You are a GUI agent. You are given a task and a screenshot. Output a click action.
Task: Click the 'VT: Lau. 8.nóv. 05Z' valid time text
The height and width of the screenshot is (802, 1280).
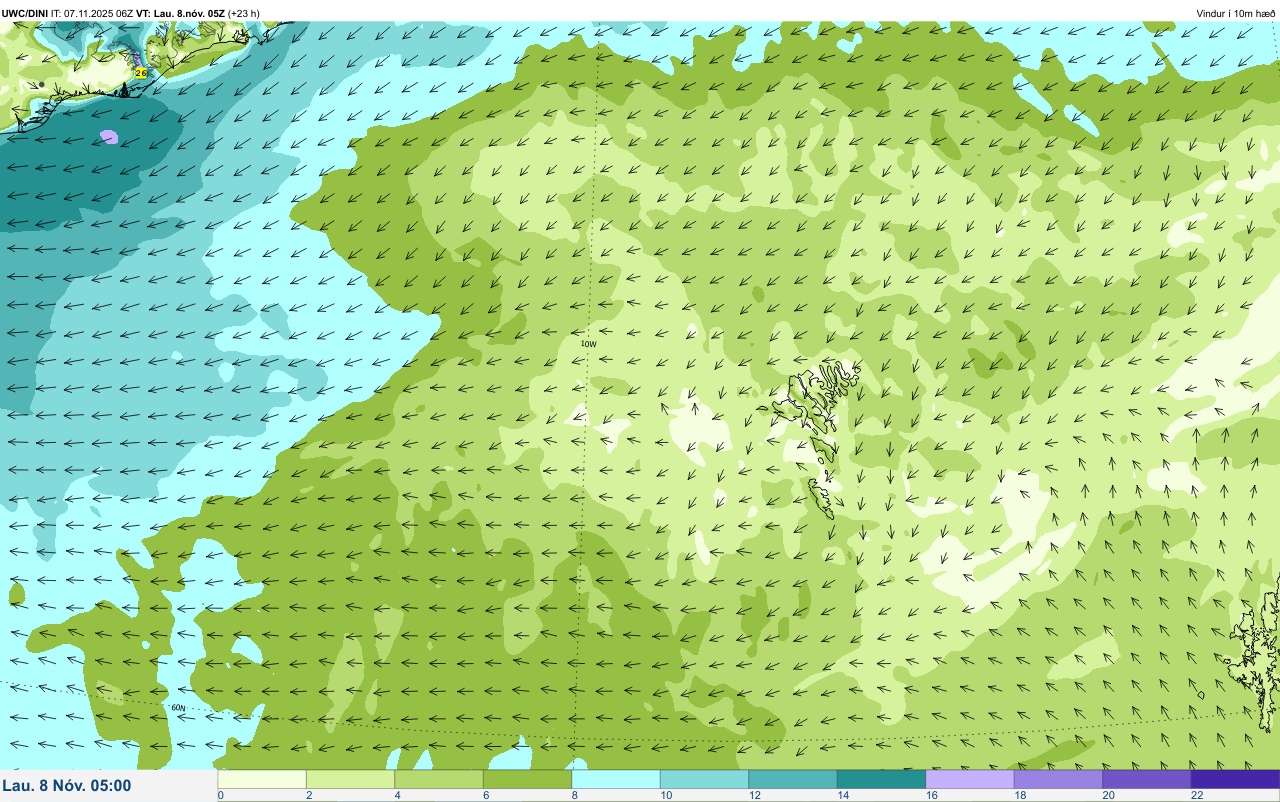181,13
